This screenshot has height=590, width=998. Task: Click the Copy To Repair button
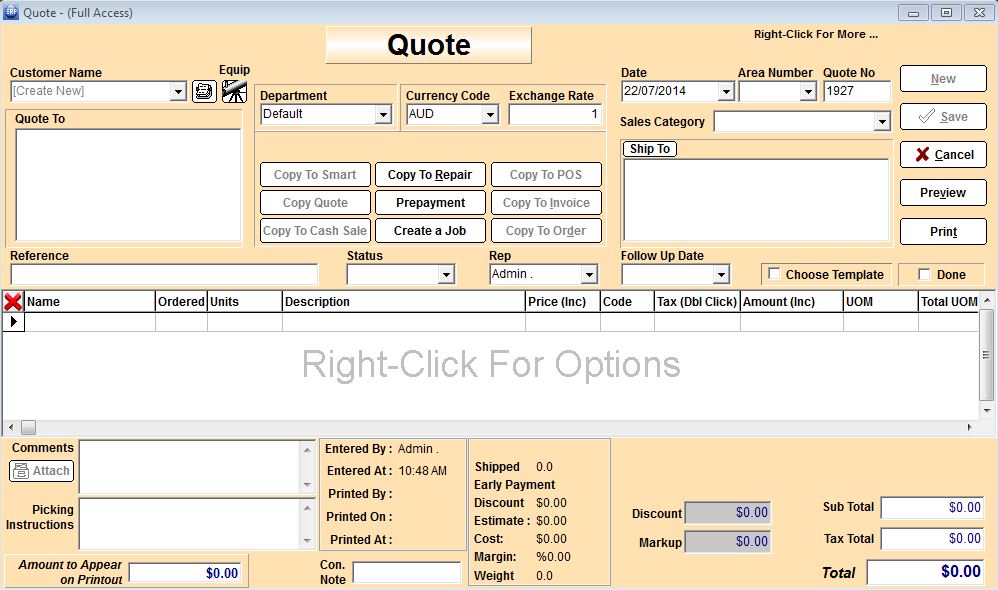[x=430, y=175]
